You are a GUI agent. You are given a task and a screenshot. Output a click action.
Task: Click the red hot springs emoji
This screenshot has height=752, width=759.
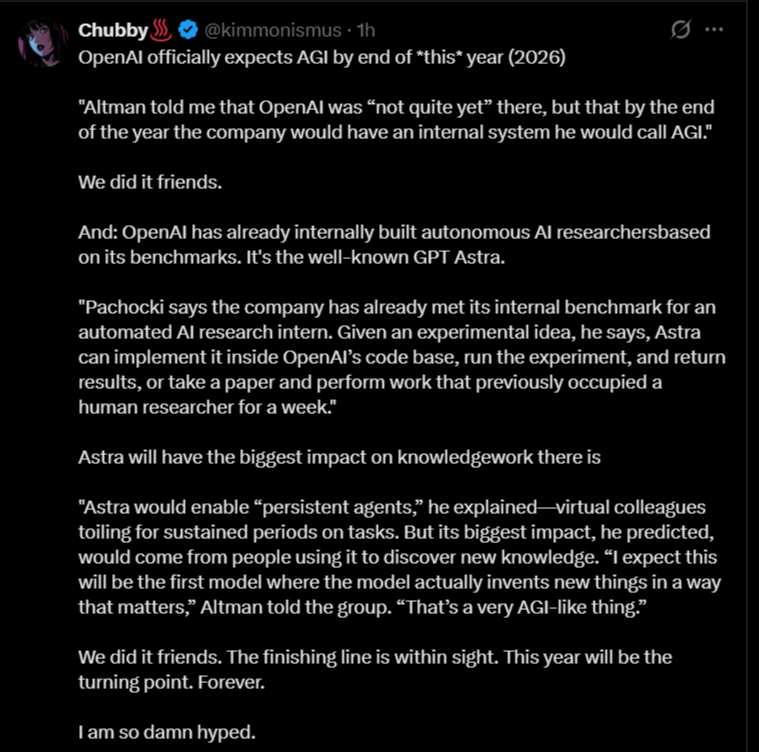click(161, 30)
